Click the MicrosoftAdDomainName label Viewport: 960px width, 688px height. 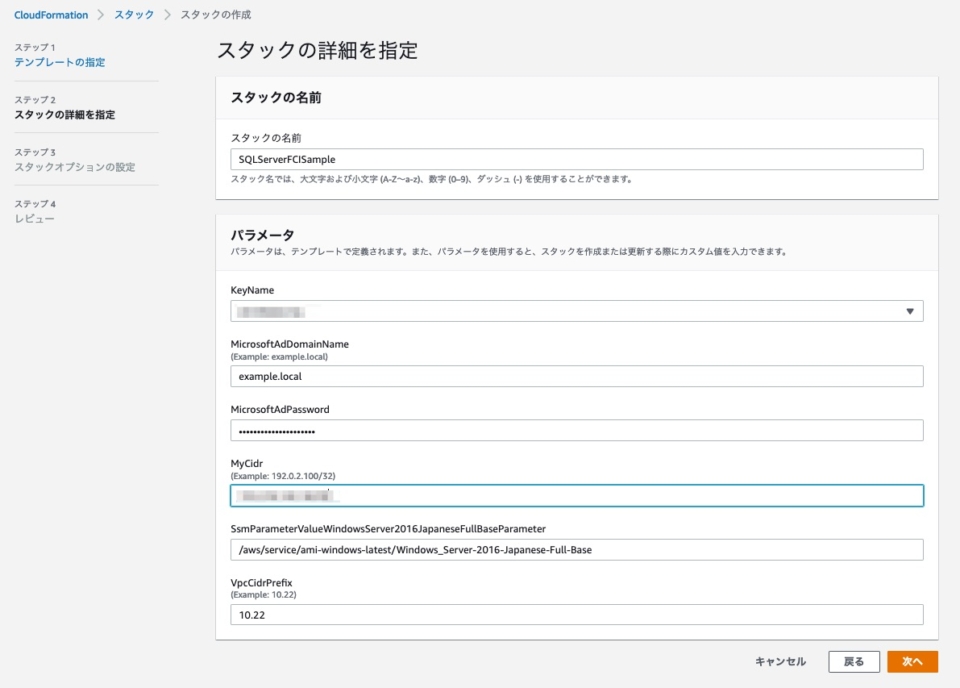point(290,344)
